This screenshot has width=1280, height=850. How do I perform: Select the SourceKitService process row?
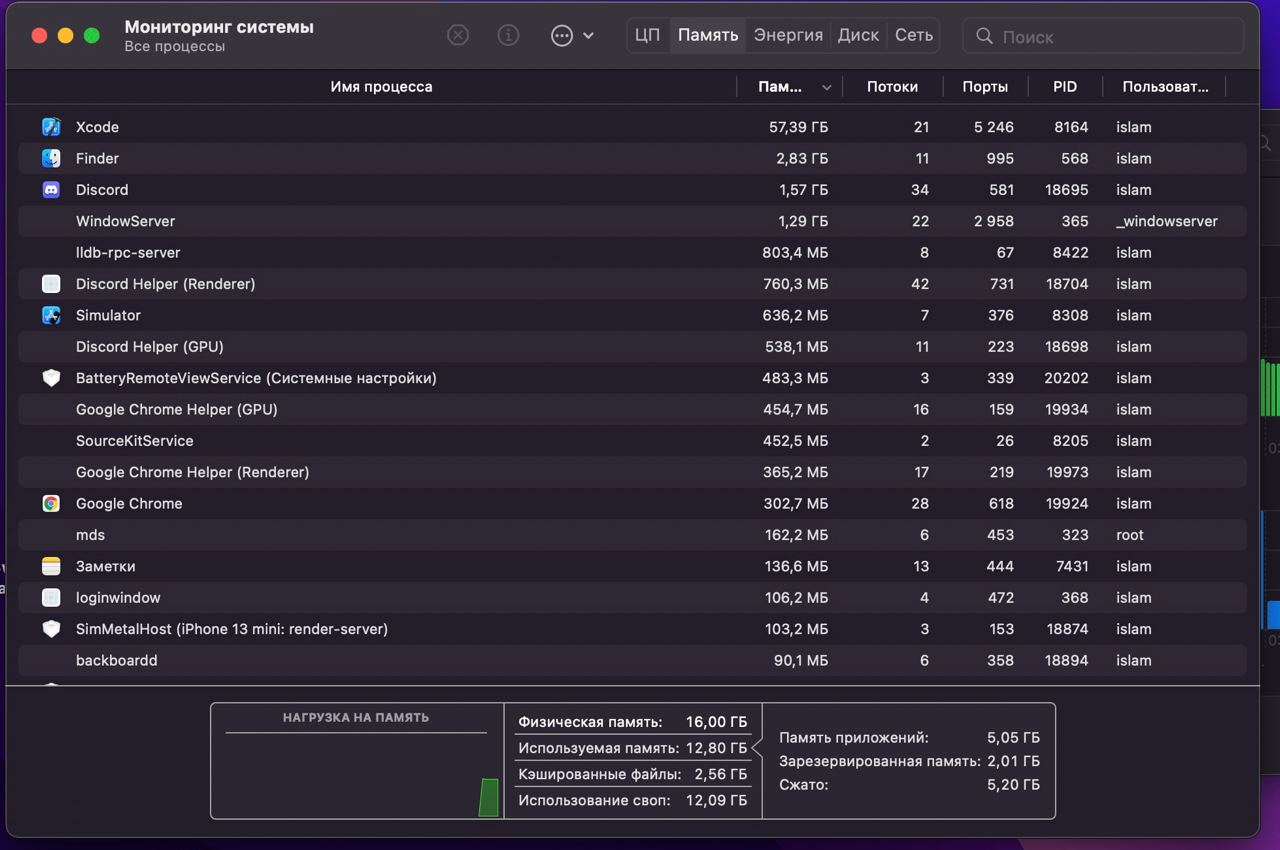point(632,440)
